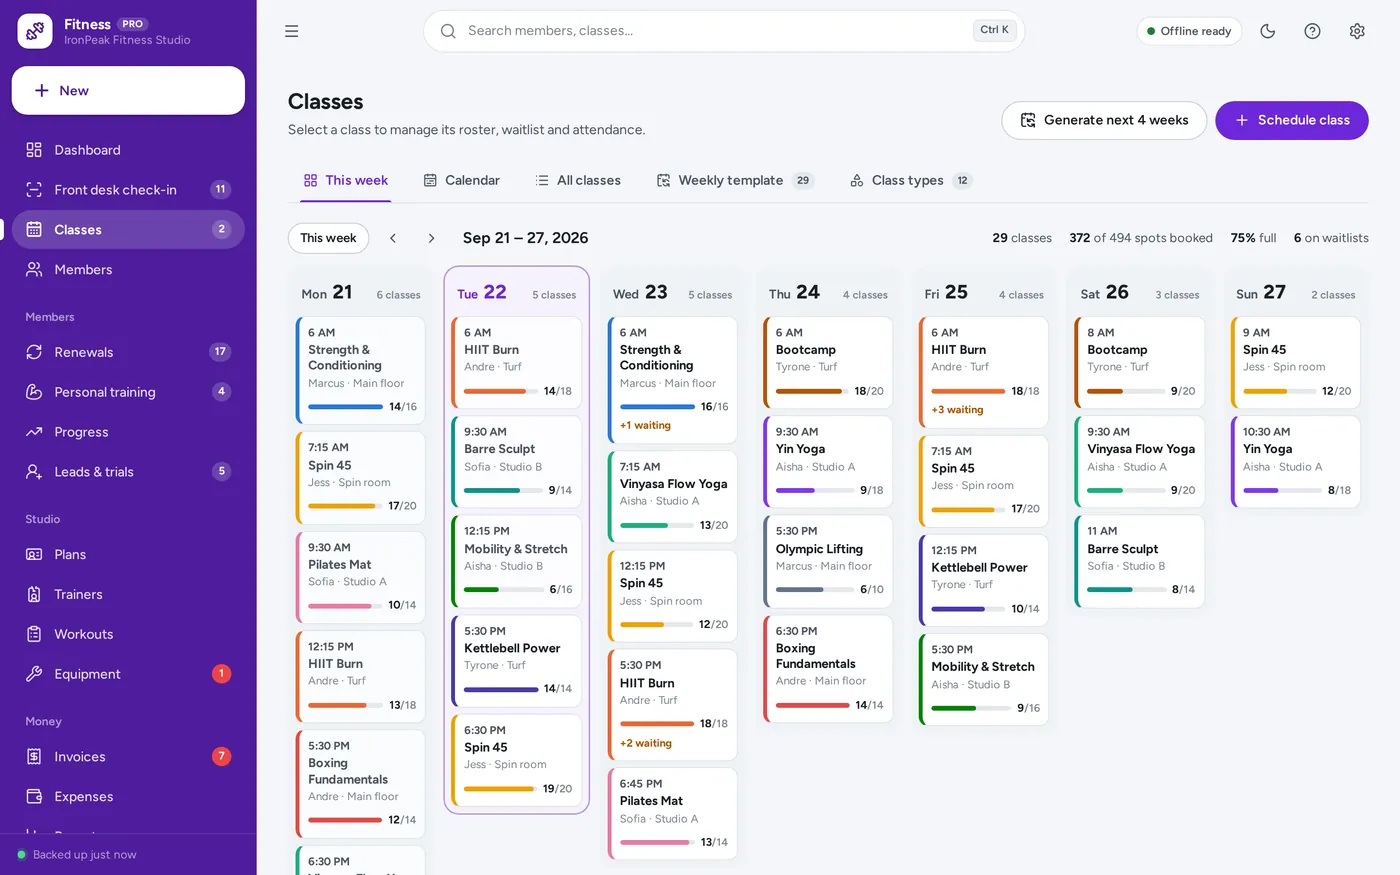Image resolution: width=1400 pixels, height=875 pixels.
Task: Open the Weekly template tab
Action: tap(735, 180)
